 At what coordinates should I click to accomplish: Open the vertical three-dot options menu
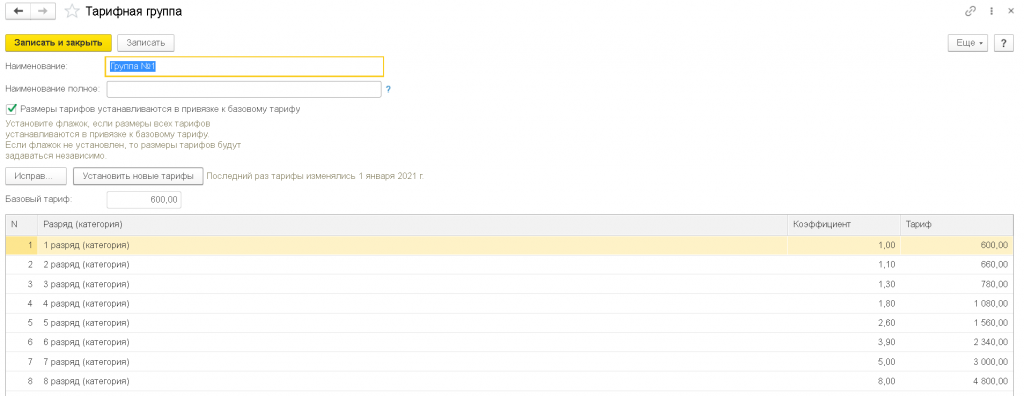(x=992, y=11)
